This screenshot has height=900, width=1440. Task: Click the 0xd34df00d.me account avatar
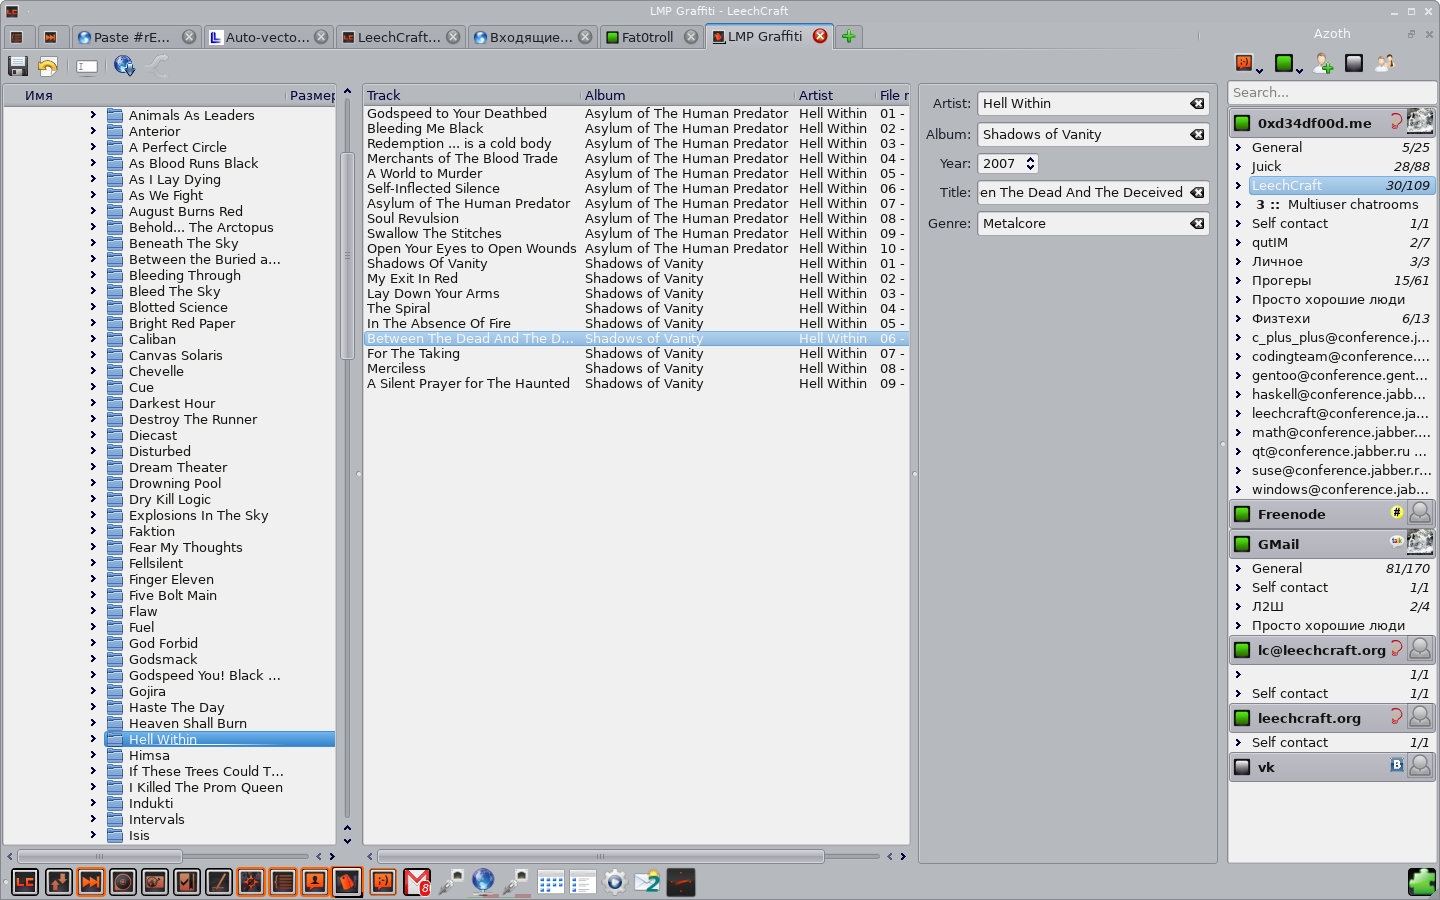[x=1420, y=122]
